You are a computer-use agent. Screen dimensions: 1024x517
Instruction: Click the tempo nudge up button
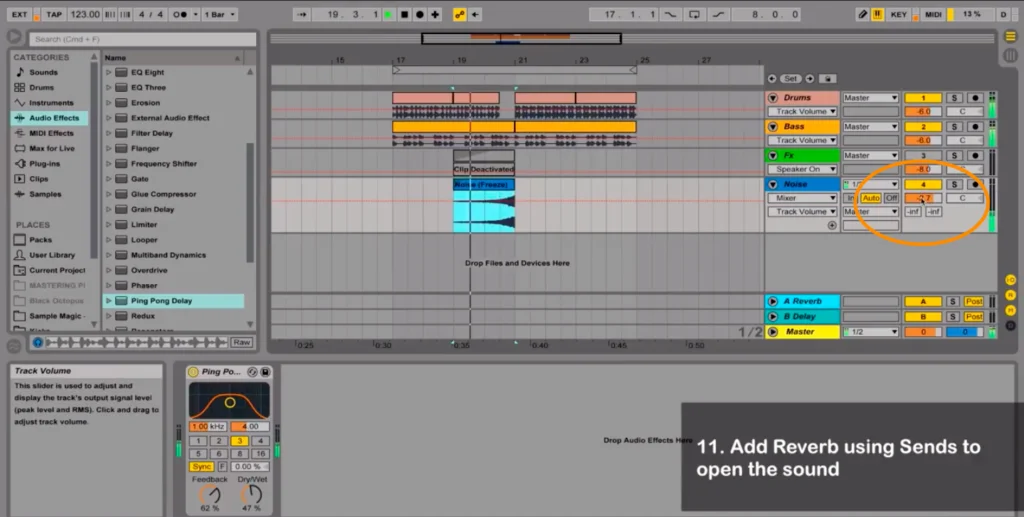pos(125,14)
